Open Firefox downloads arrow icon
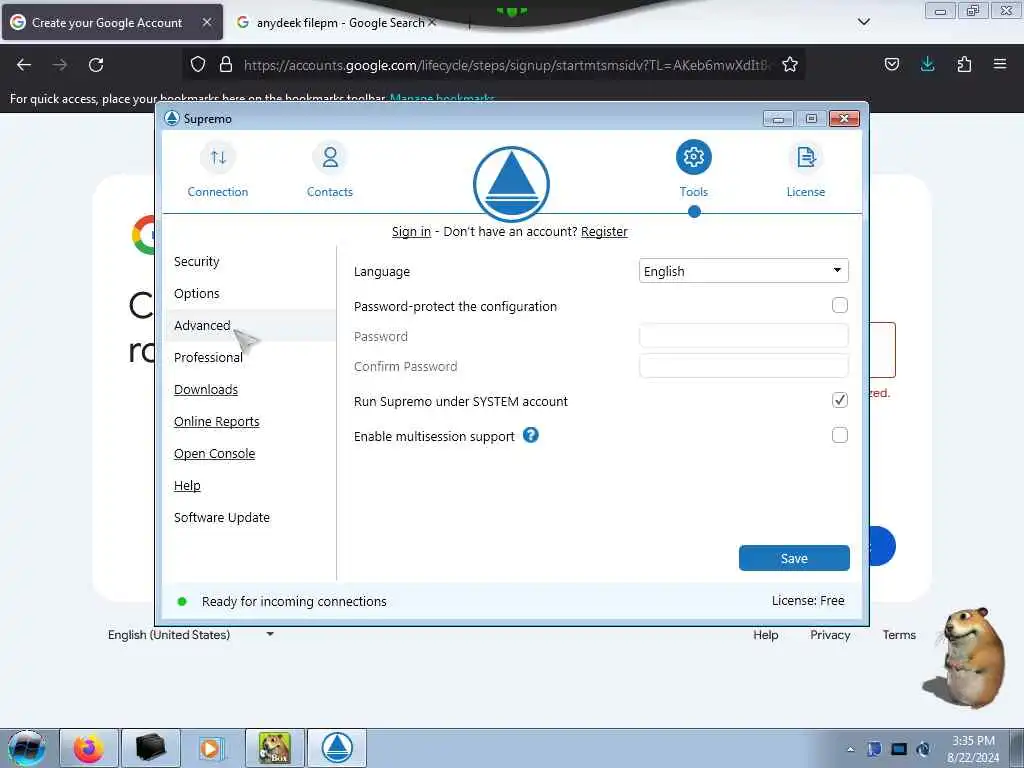Image resolution: width=1024 pixels, height=768 pixels. (927, 64)
